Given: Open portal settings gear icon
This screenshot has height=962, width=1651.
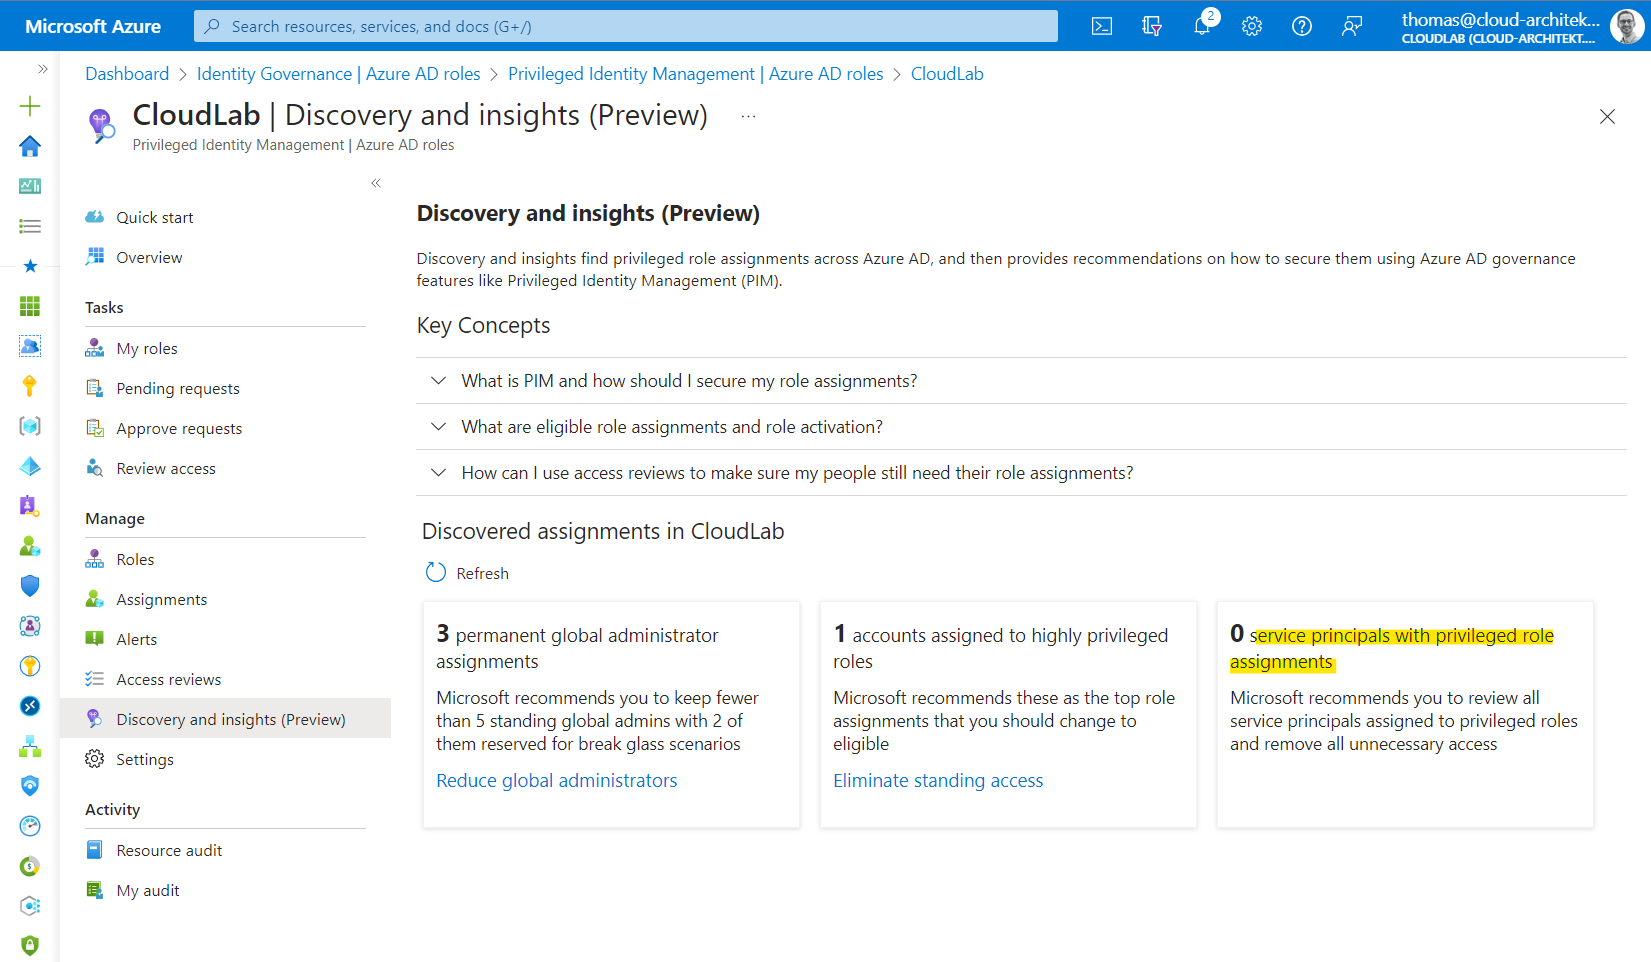Looking at the screenshot, I should click(x=1252, y=26).
